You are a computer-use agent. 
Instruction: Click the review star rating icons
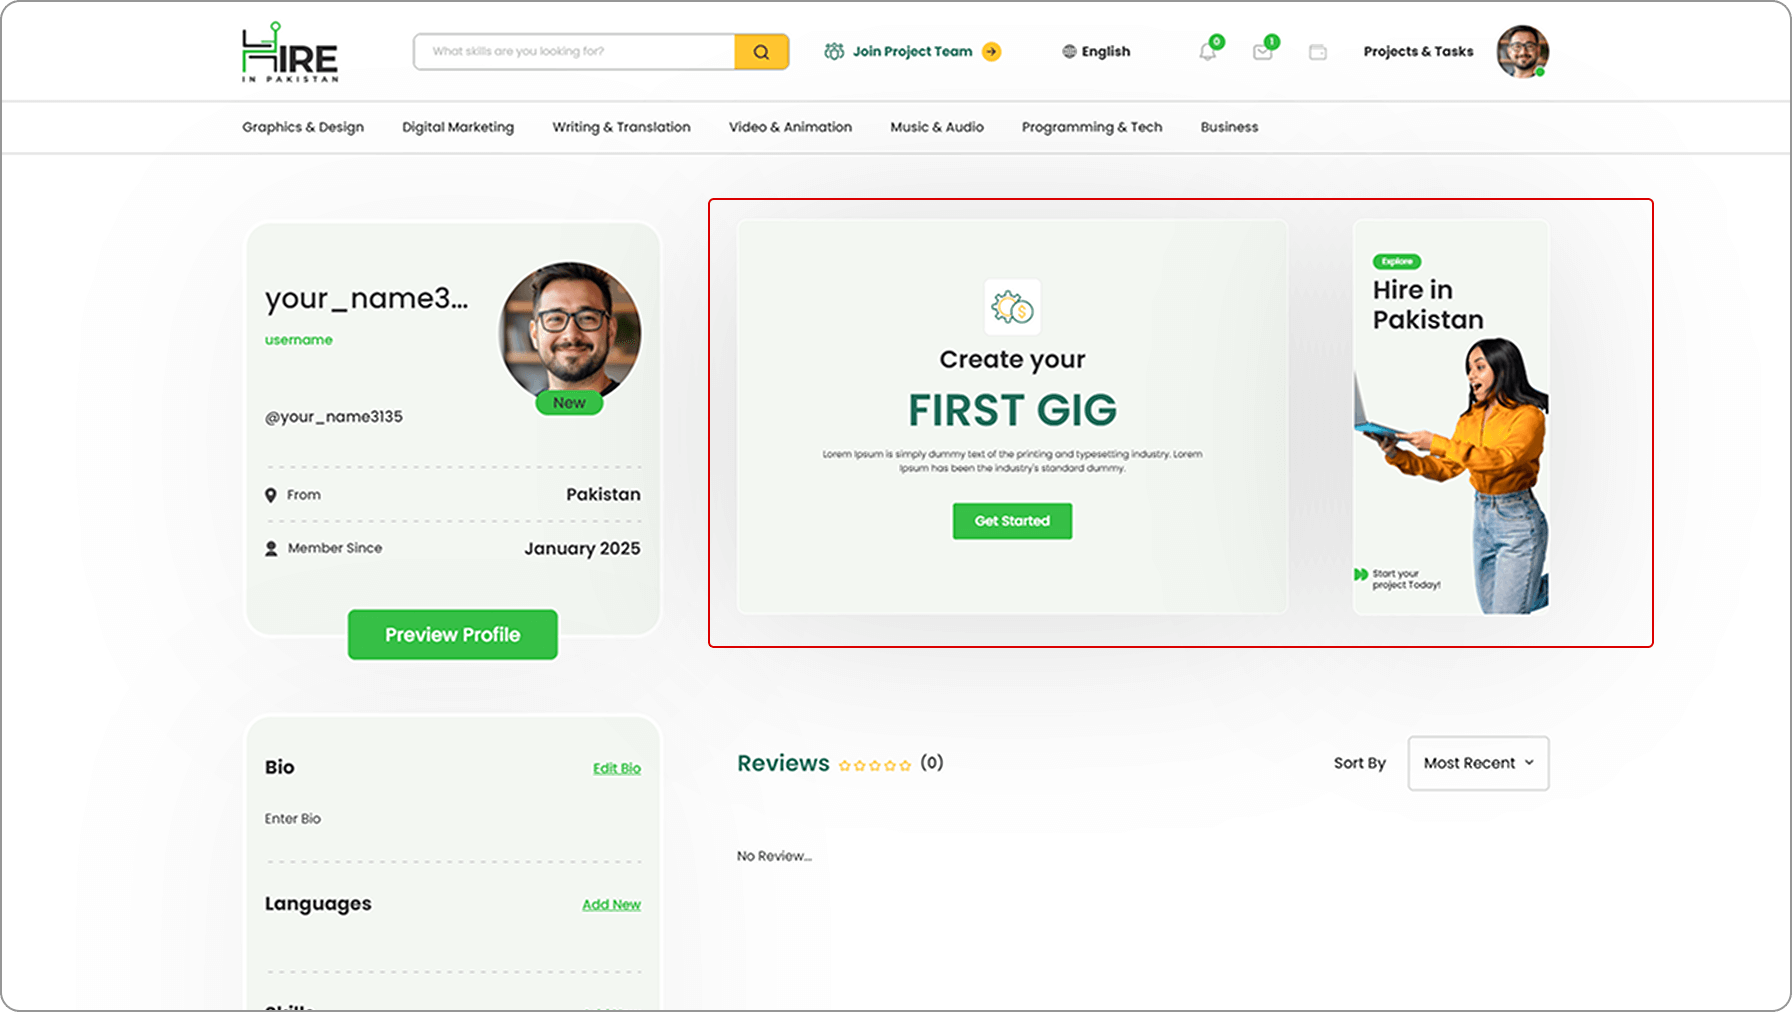(x=875, y=765)
